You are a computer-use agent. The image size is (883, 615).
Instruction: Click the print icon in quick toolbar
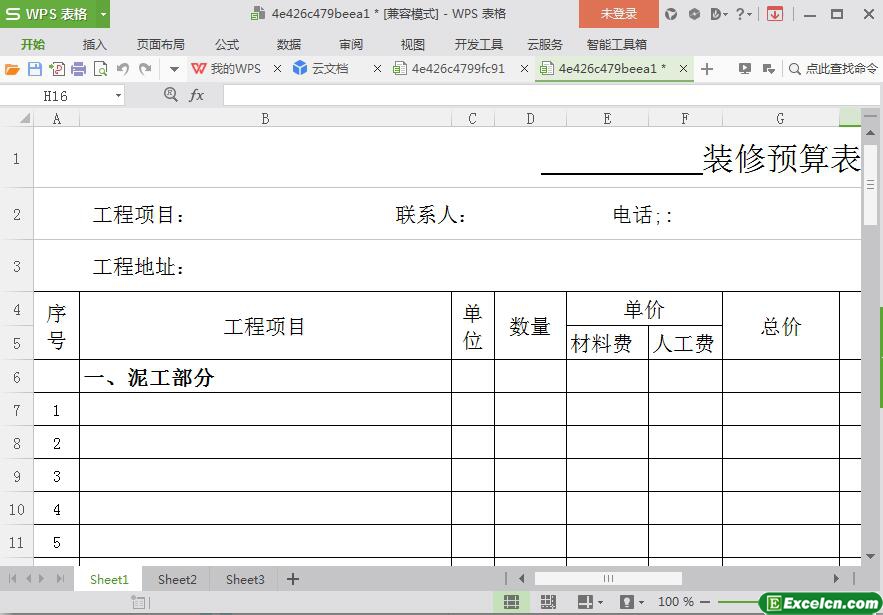pyautogui.click(x=78, y=69)
